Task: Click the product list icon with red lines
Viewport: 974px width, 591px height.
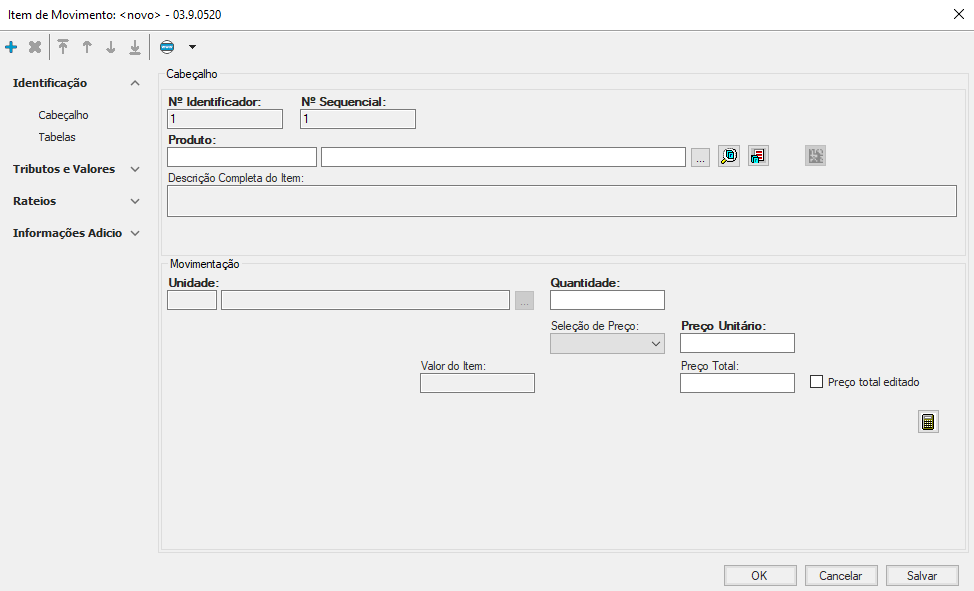Action: (758, 156)
